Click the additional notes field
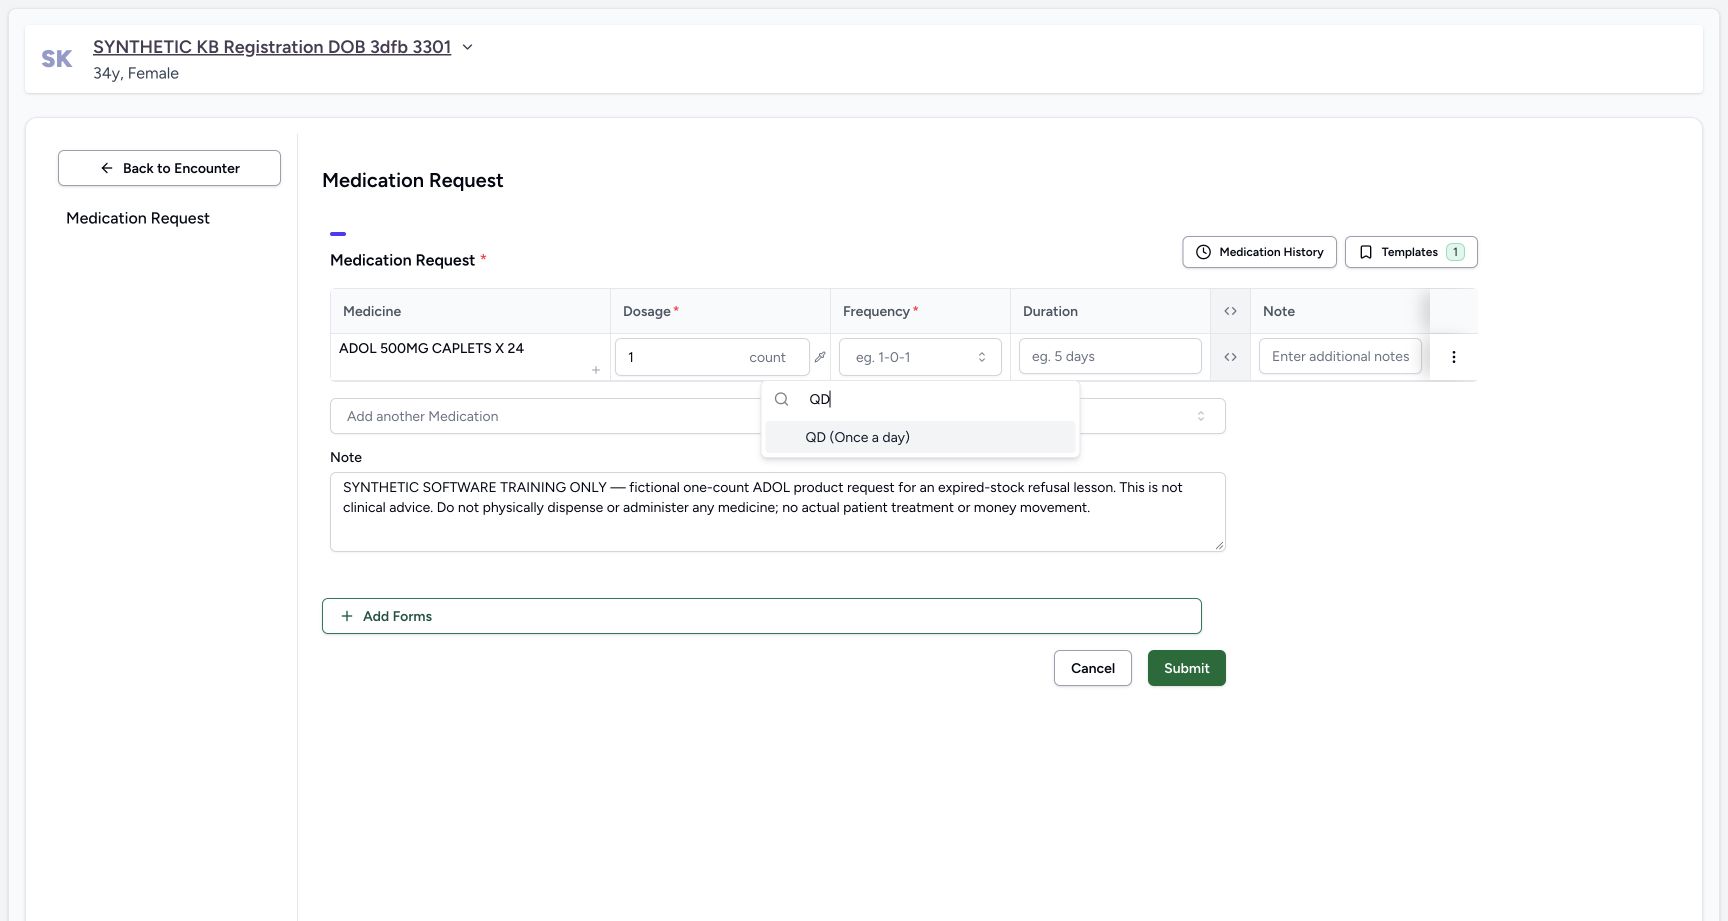 click(1340, 356)
